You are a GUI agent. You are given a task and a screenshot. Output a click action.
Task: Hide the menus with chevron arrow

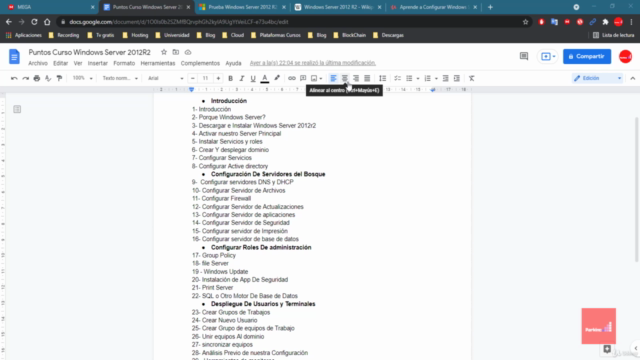[x=633, y=78]
